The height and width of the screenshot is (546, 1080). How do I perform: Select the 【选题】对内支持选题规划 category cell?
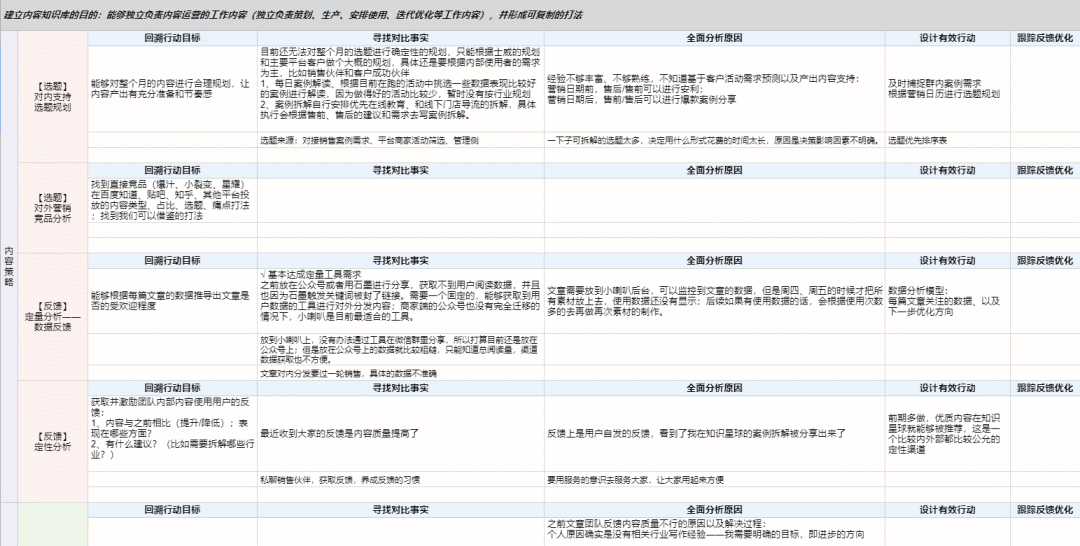[52, 96]
